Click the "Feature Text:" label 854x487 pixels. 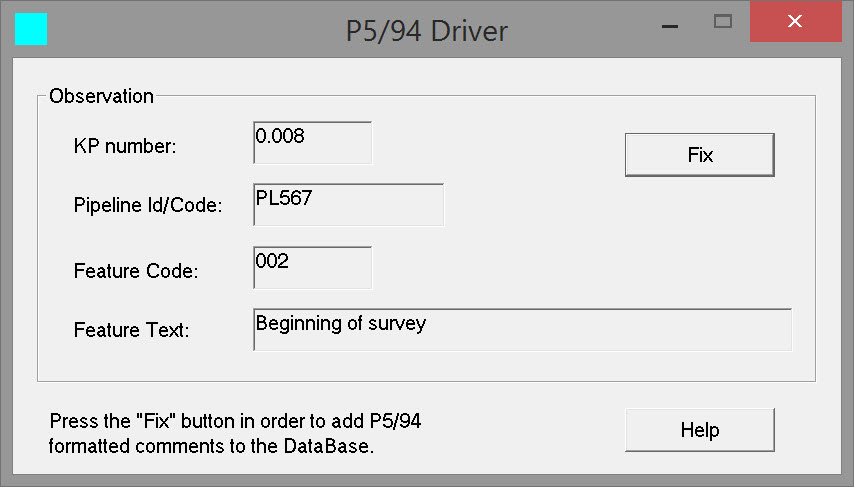click(x=132, y=329)
